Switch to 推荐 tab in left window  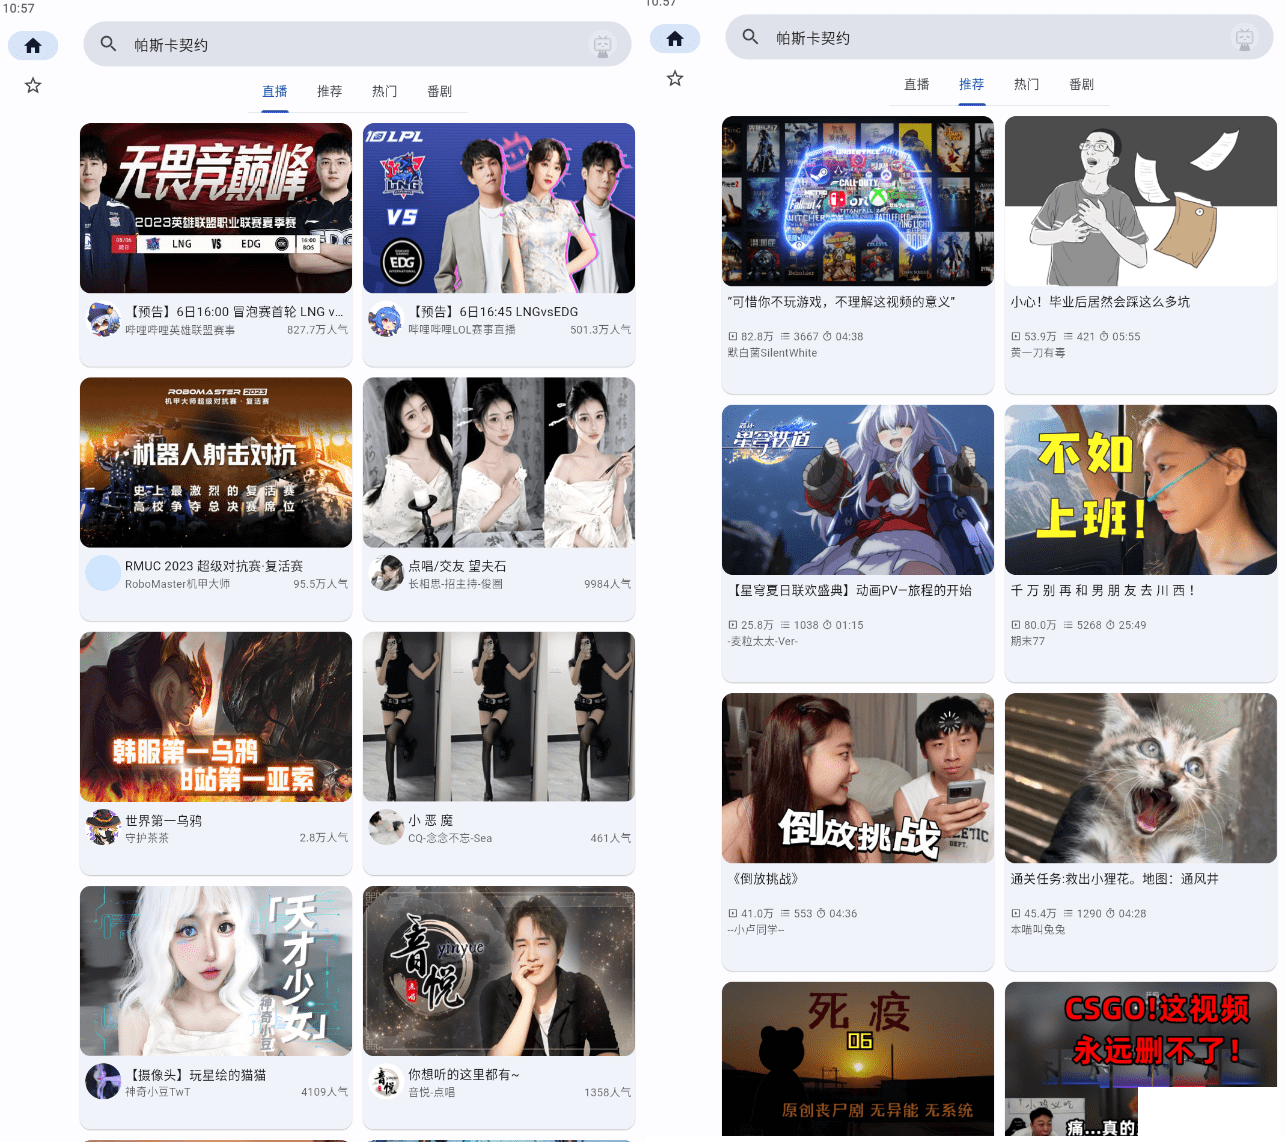[x=330, y=91]
